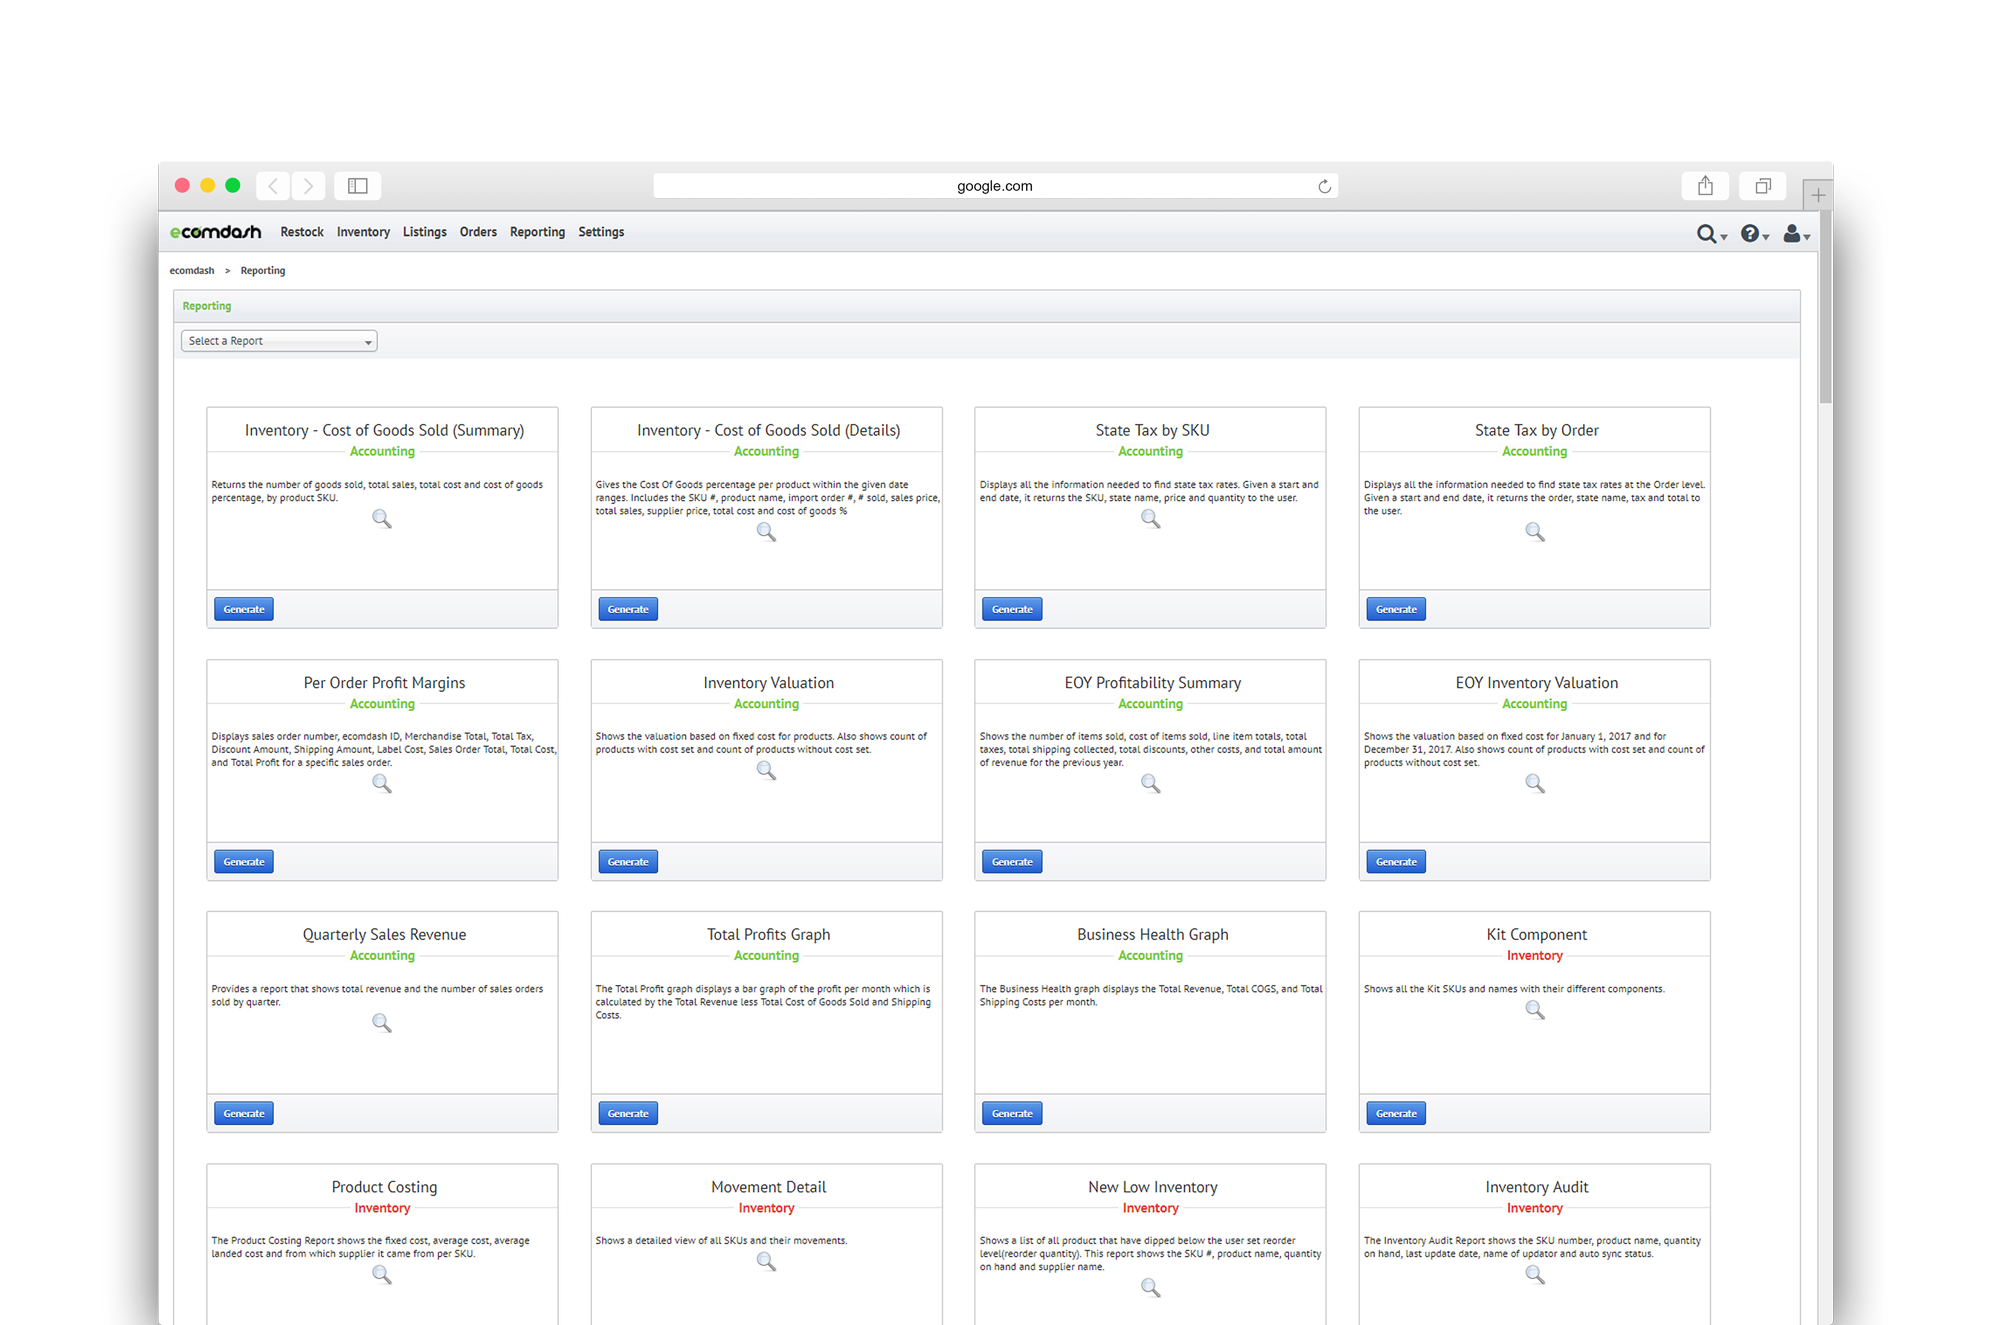The image size is (2000, 1325).
Task: Open the user account icon menu
Action: click(1796, 233)
